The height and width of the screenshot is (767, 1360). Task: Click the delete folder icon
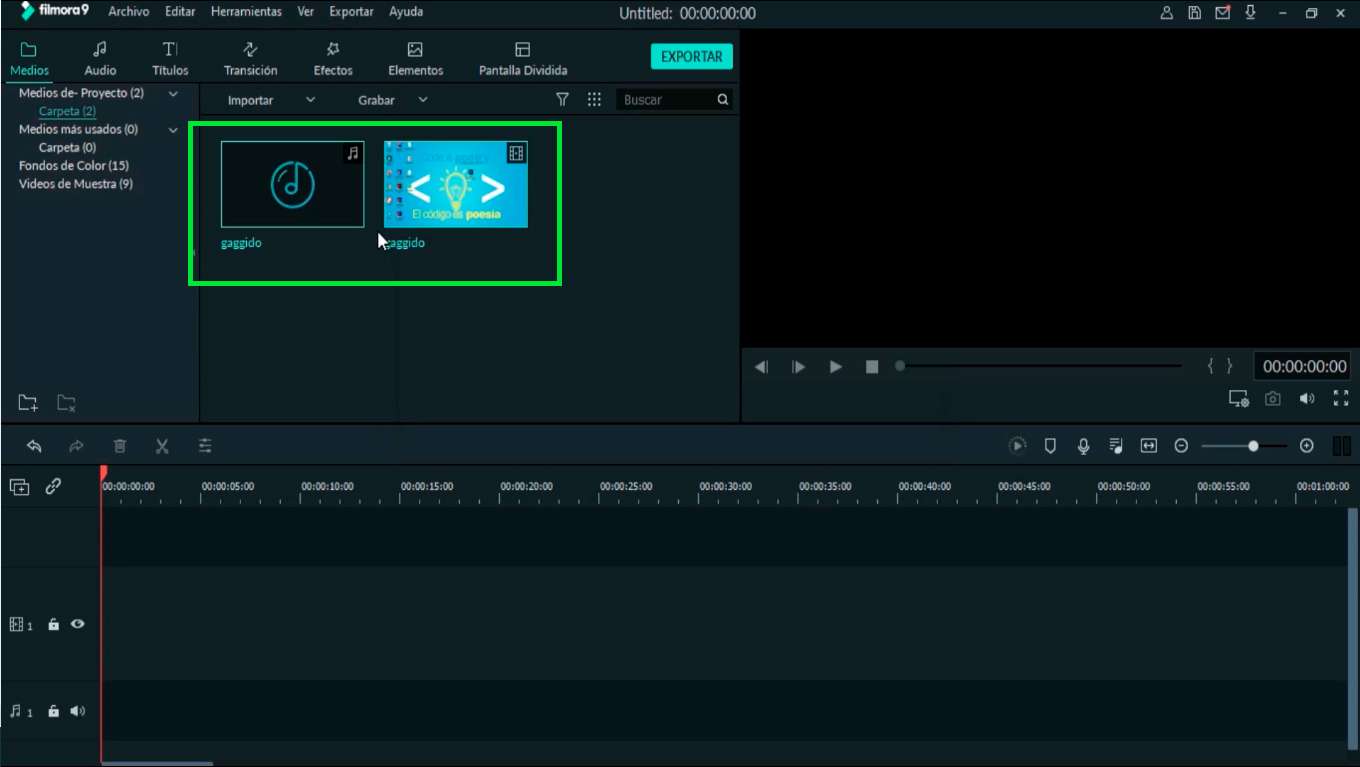66,403
